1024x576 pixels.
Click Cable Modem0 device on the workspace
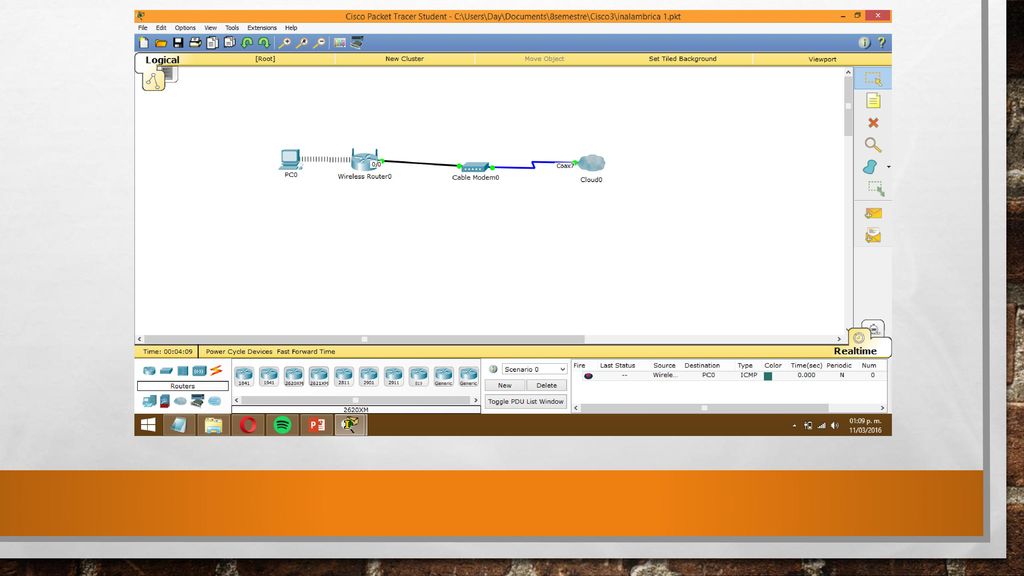point(475,167)
